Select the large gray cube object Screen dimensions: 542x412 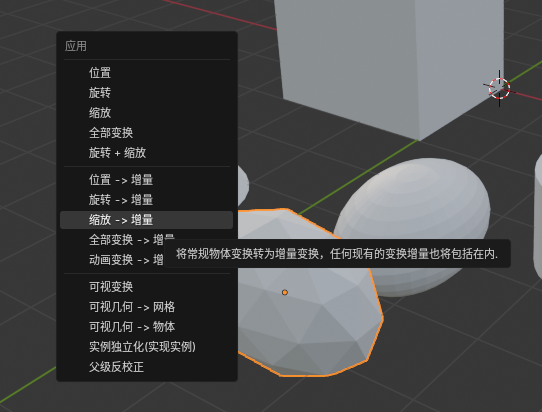pos(387,62)
